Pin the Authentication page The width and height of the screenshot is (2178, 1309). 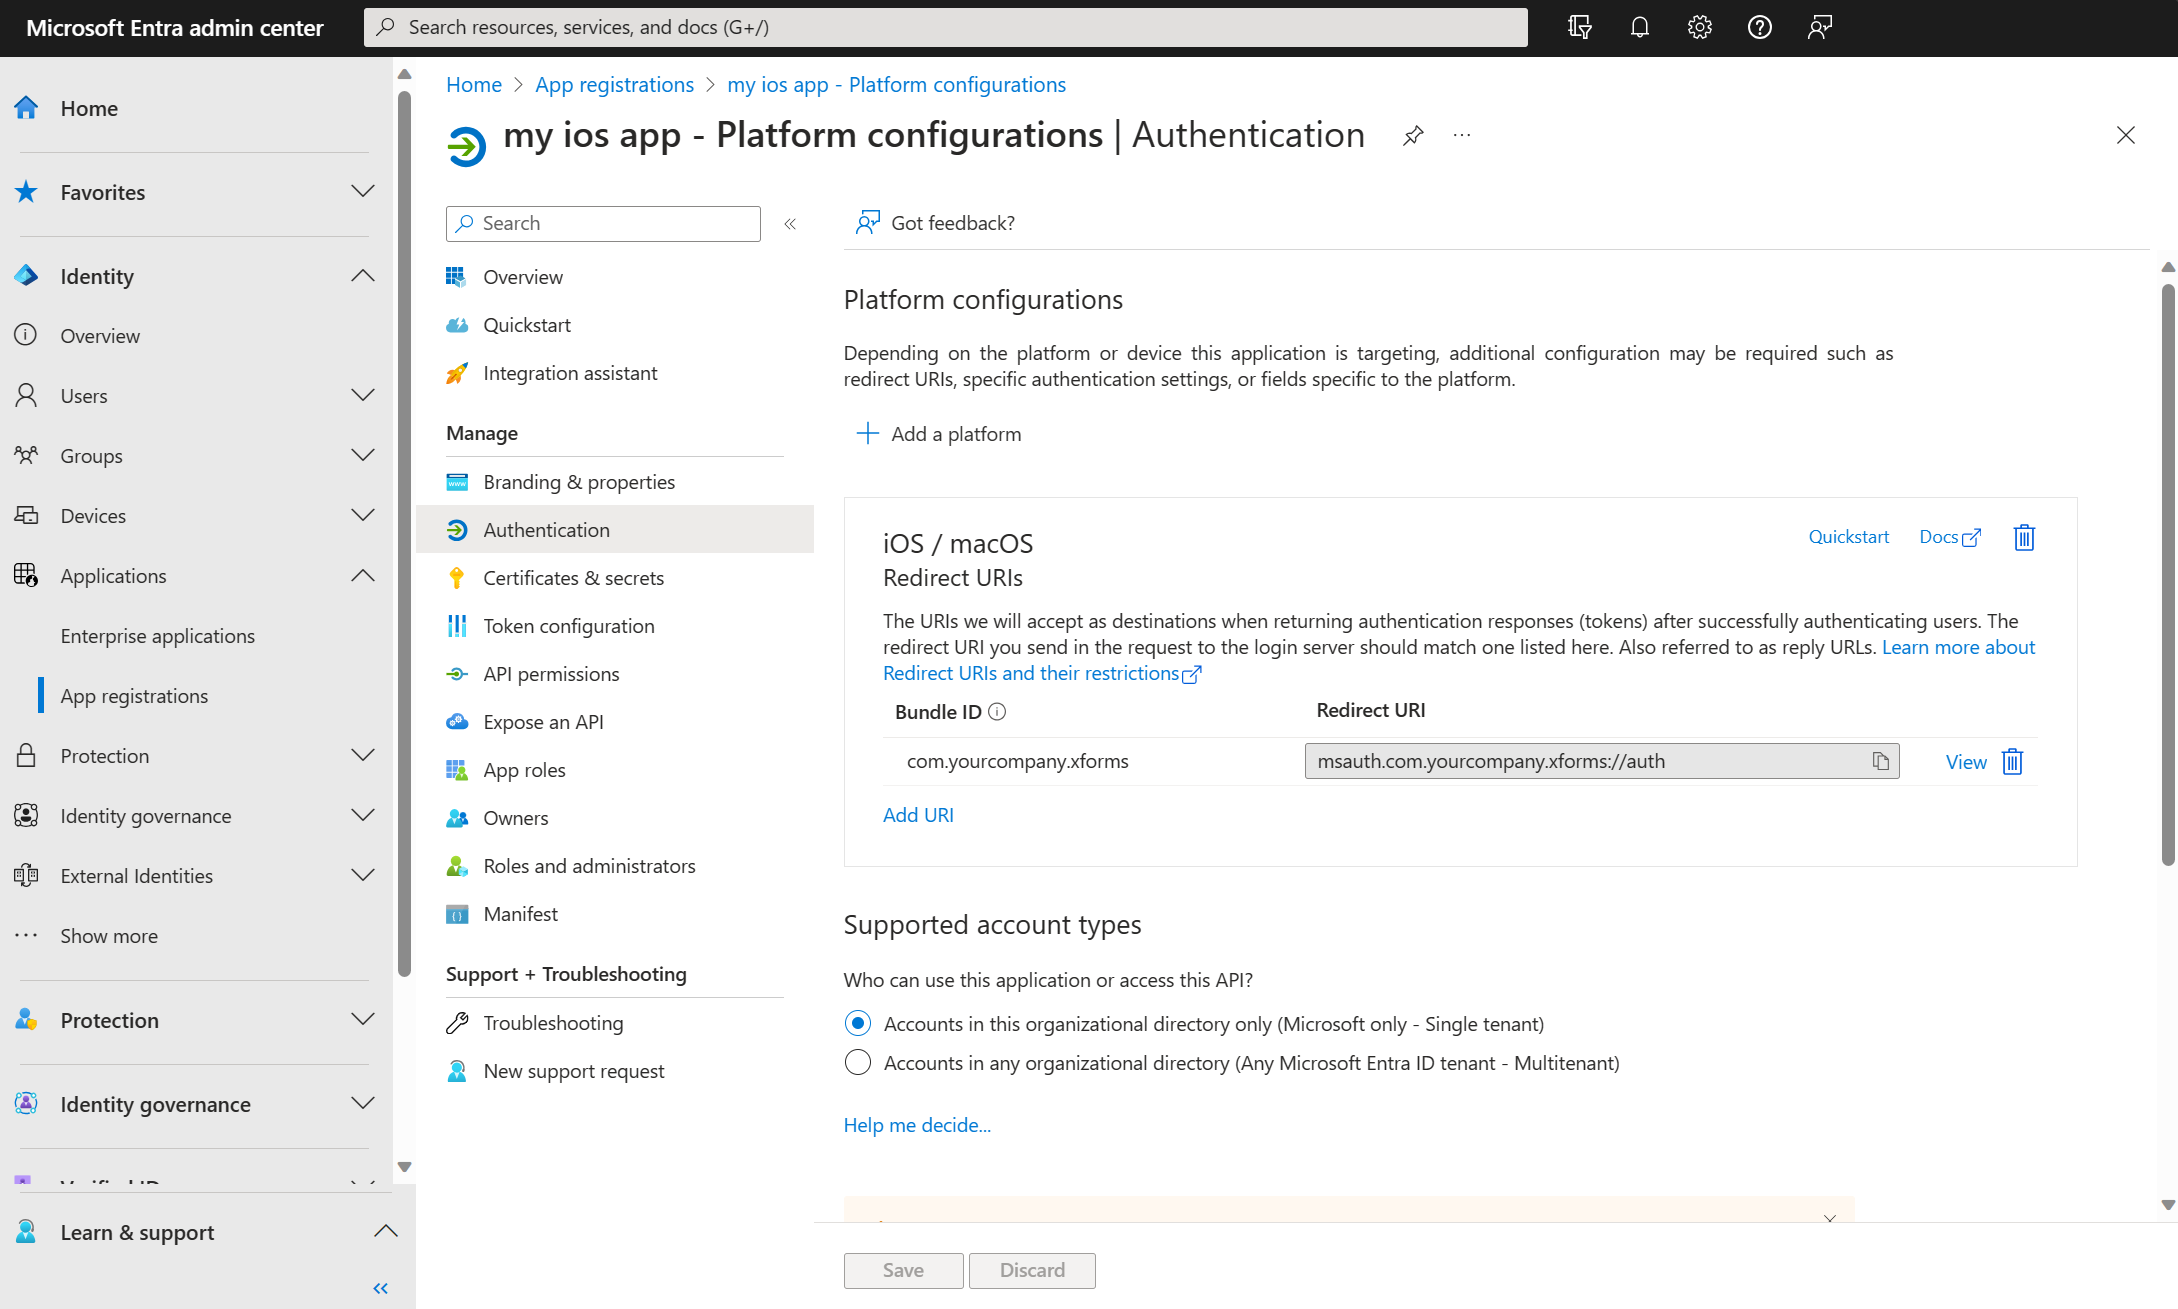[1412, 135]
